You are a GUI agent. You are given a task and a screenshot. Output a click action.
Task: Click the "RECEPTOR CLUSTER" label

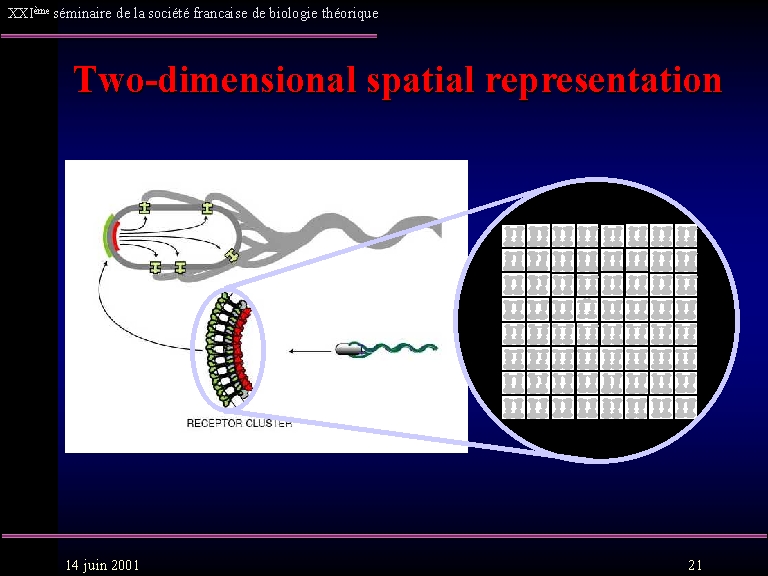tap(239, 423)
